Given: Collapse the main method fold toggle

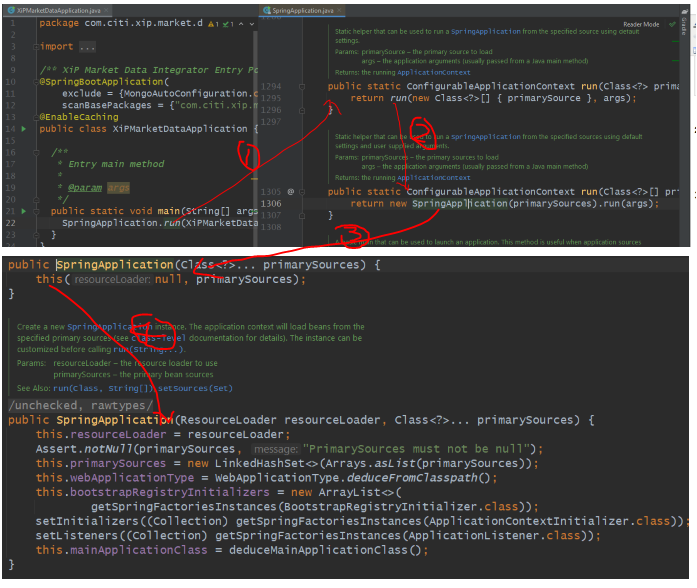Looking at the screenshot, I should [36, 212].
